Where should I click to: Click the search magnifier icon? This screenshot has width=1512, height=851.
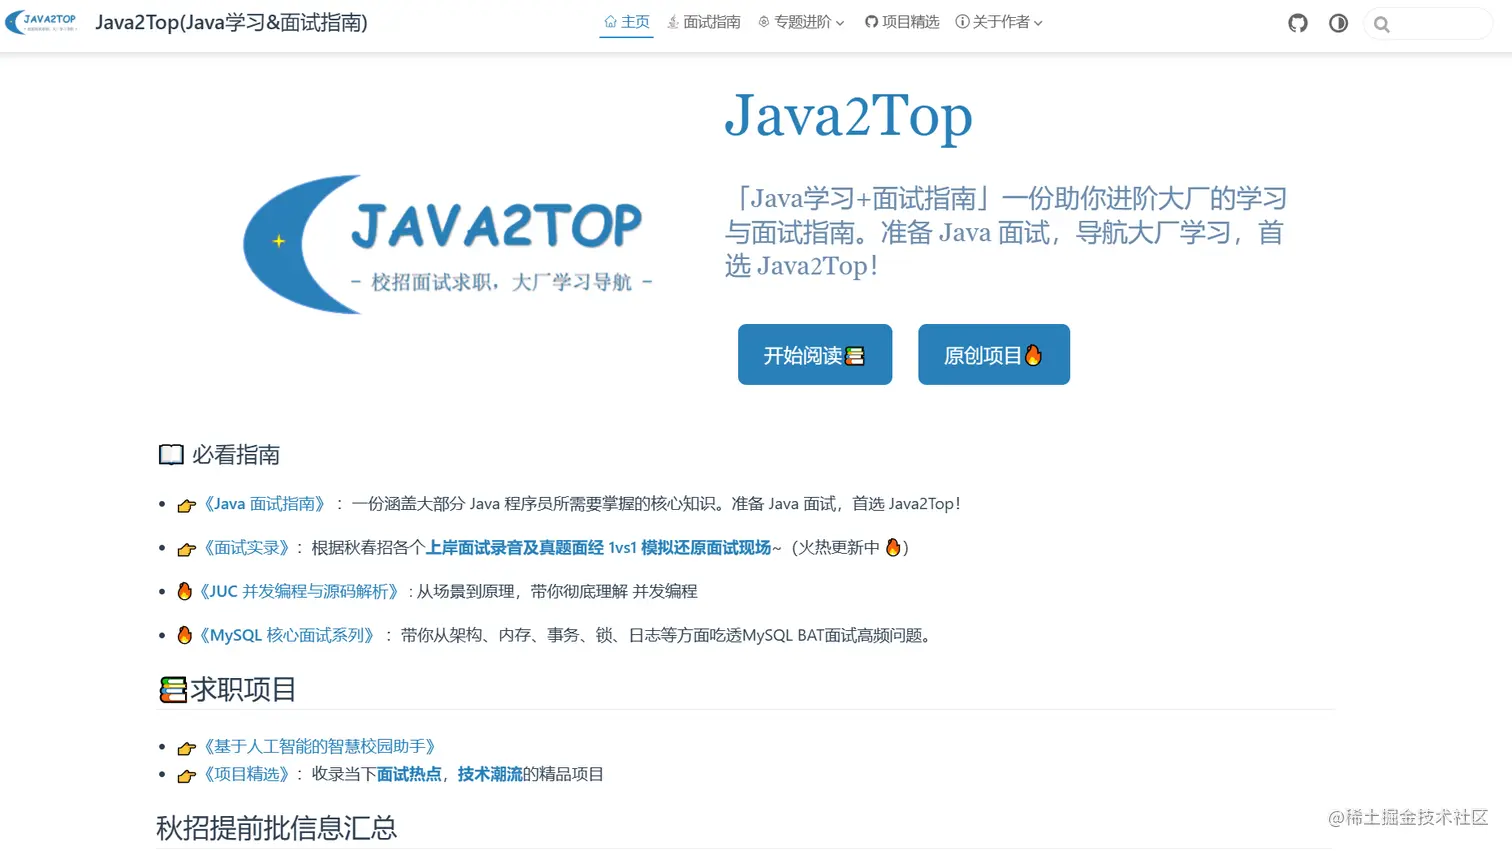click(x=1382, y=24)
